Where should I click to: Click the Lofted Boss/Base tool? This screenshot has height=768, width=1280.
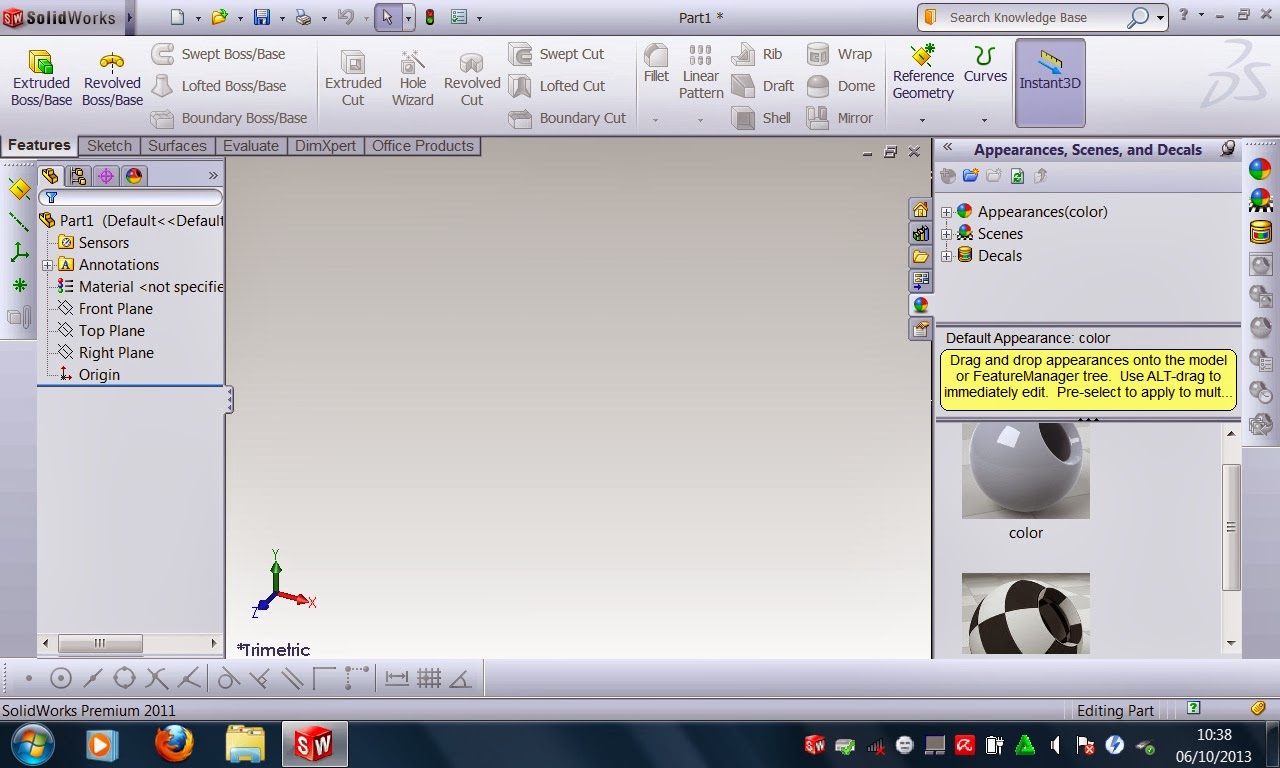(218, 86)
